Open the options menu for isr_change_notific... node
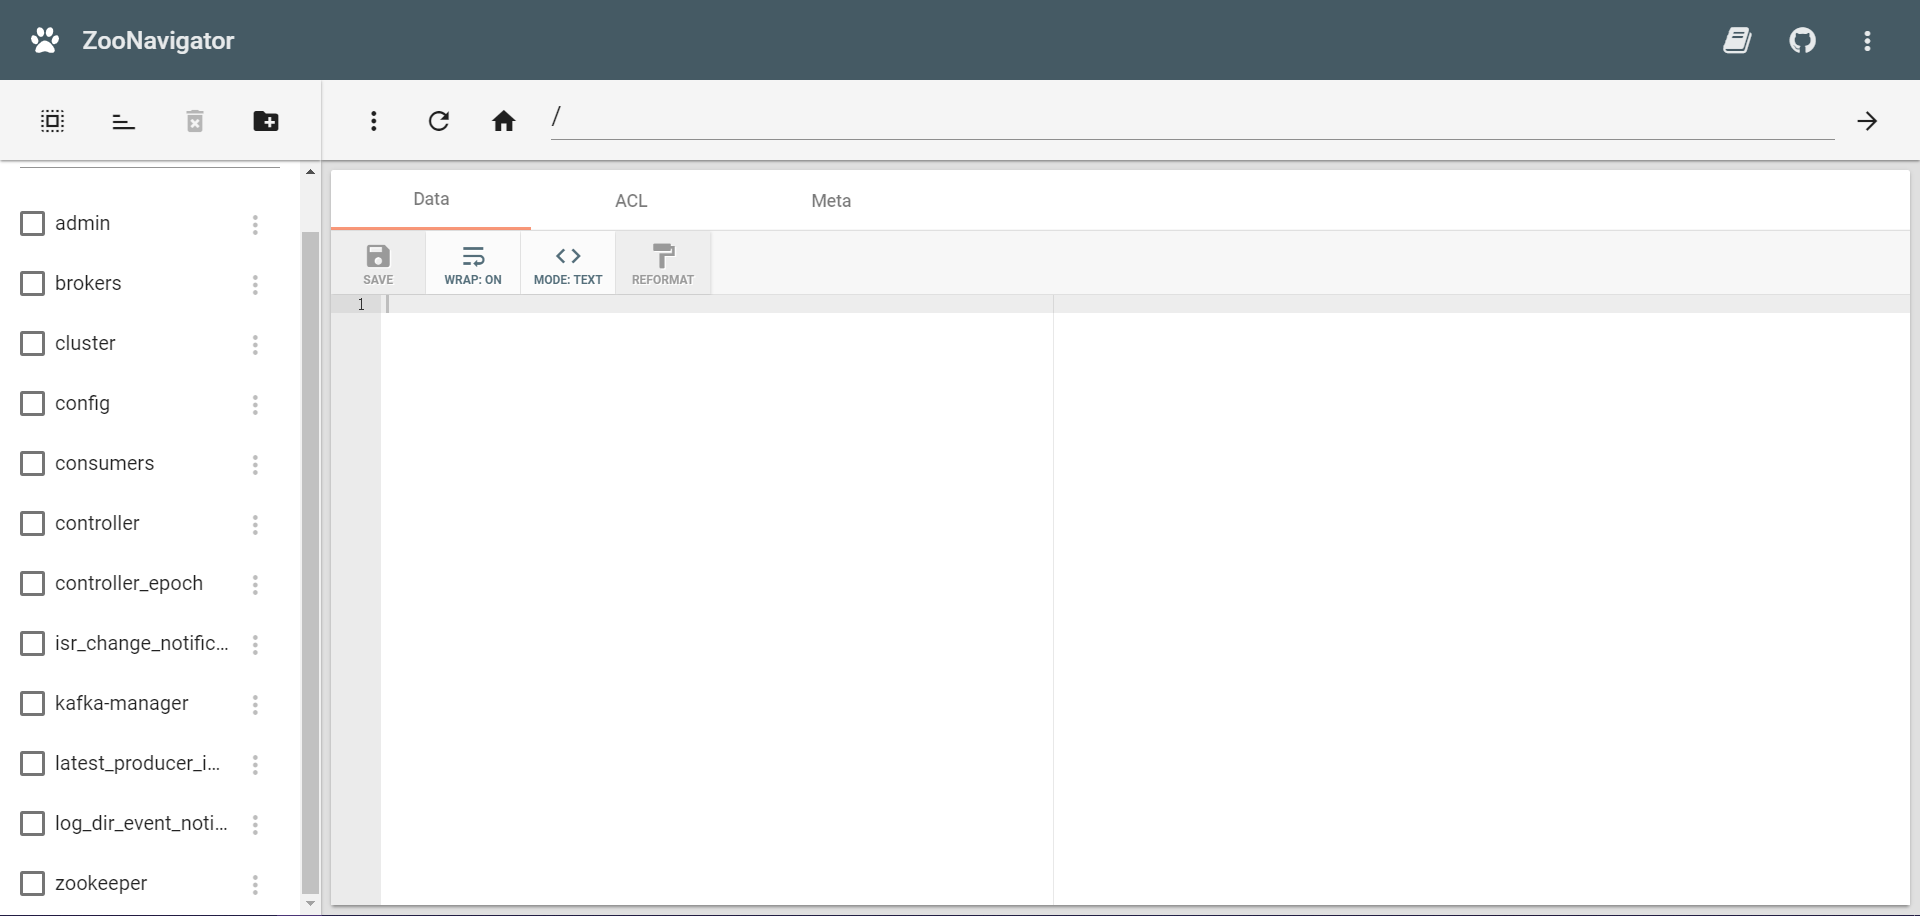This screenshot has width=1920, height=916. tap(255, 644)
